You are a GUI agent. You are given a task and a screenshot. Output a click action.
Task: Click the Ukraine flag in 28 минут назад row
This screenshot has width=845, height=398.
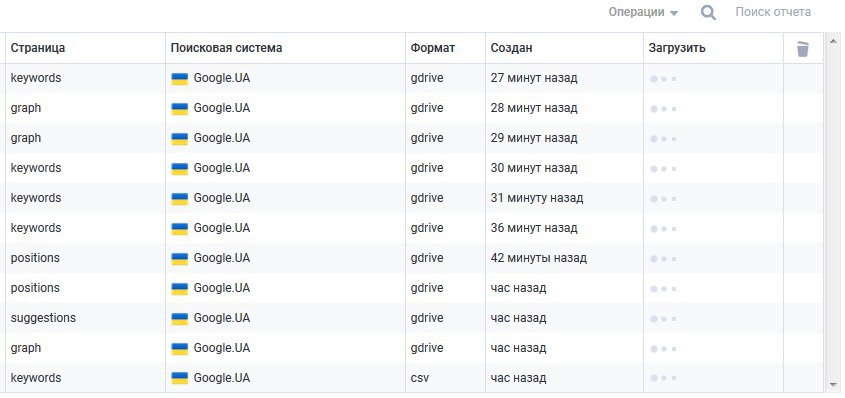pyautogui.click(x=179, y=109)
